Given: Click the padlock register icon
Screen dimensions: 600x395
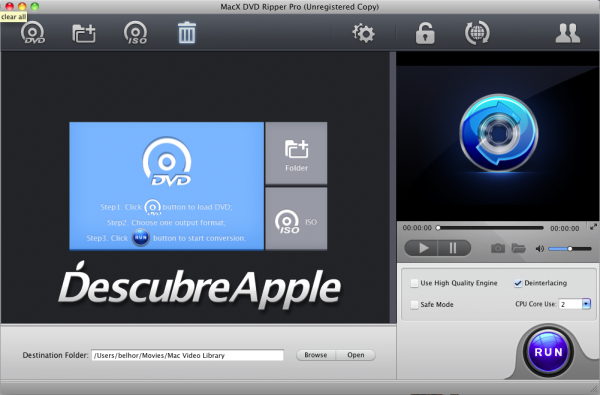Looking at the screenshot, I should pos(425,33).
